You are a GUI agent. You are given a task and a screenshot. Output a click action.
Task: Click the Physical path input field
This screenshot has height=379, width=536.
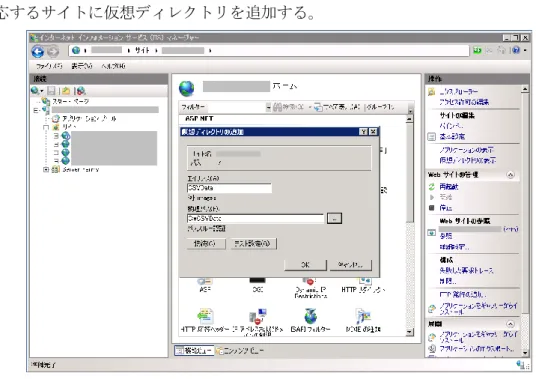pos(255,218)
